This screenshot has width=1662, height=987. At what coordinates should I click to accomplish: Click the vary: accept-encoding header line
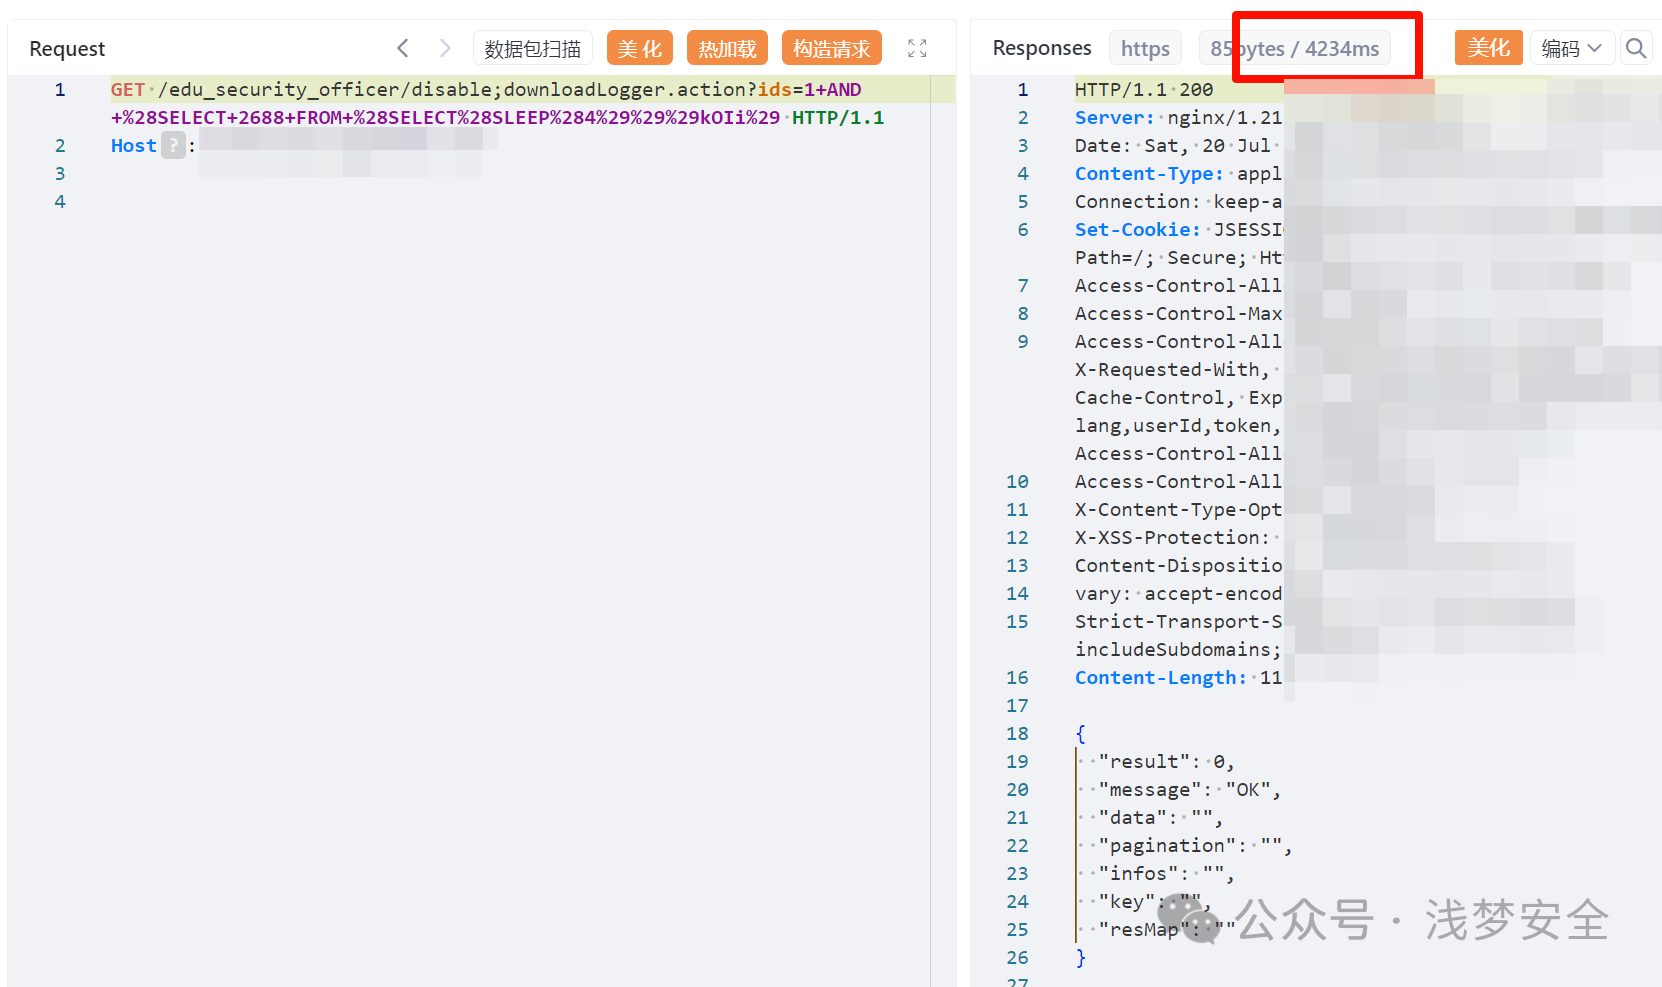coord(1178,593)
